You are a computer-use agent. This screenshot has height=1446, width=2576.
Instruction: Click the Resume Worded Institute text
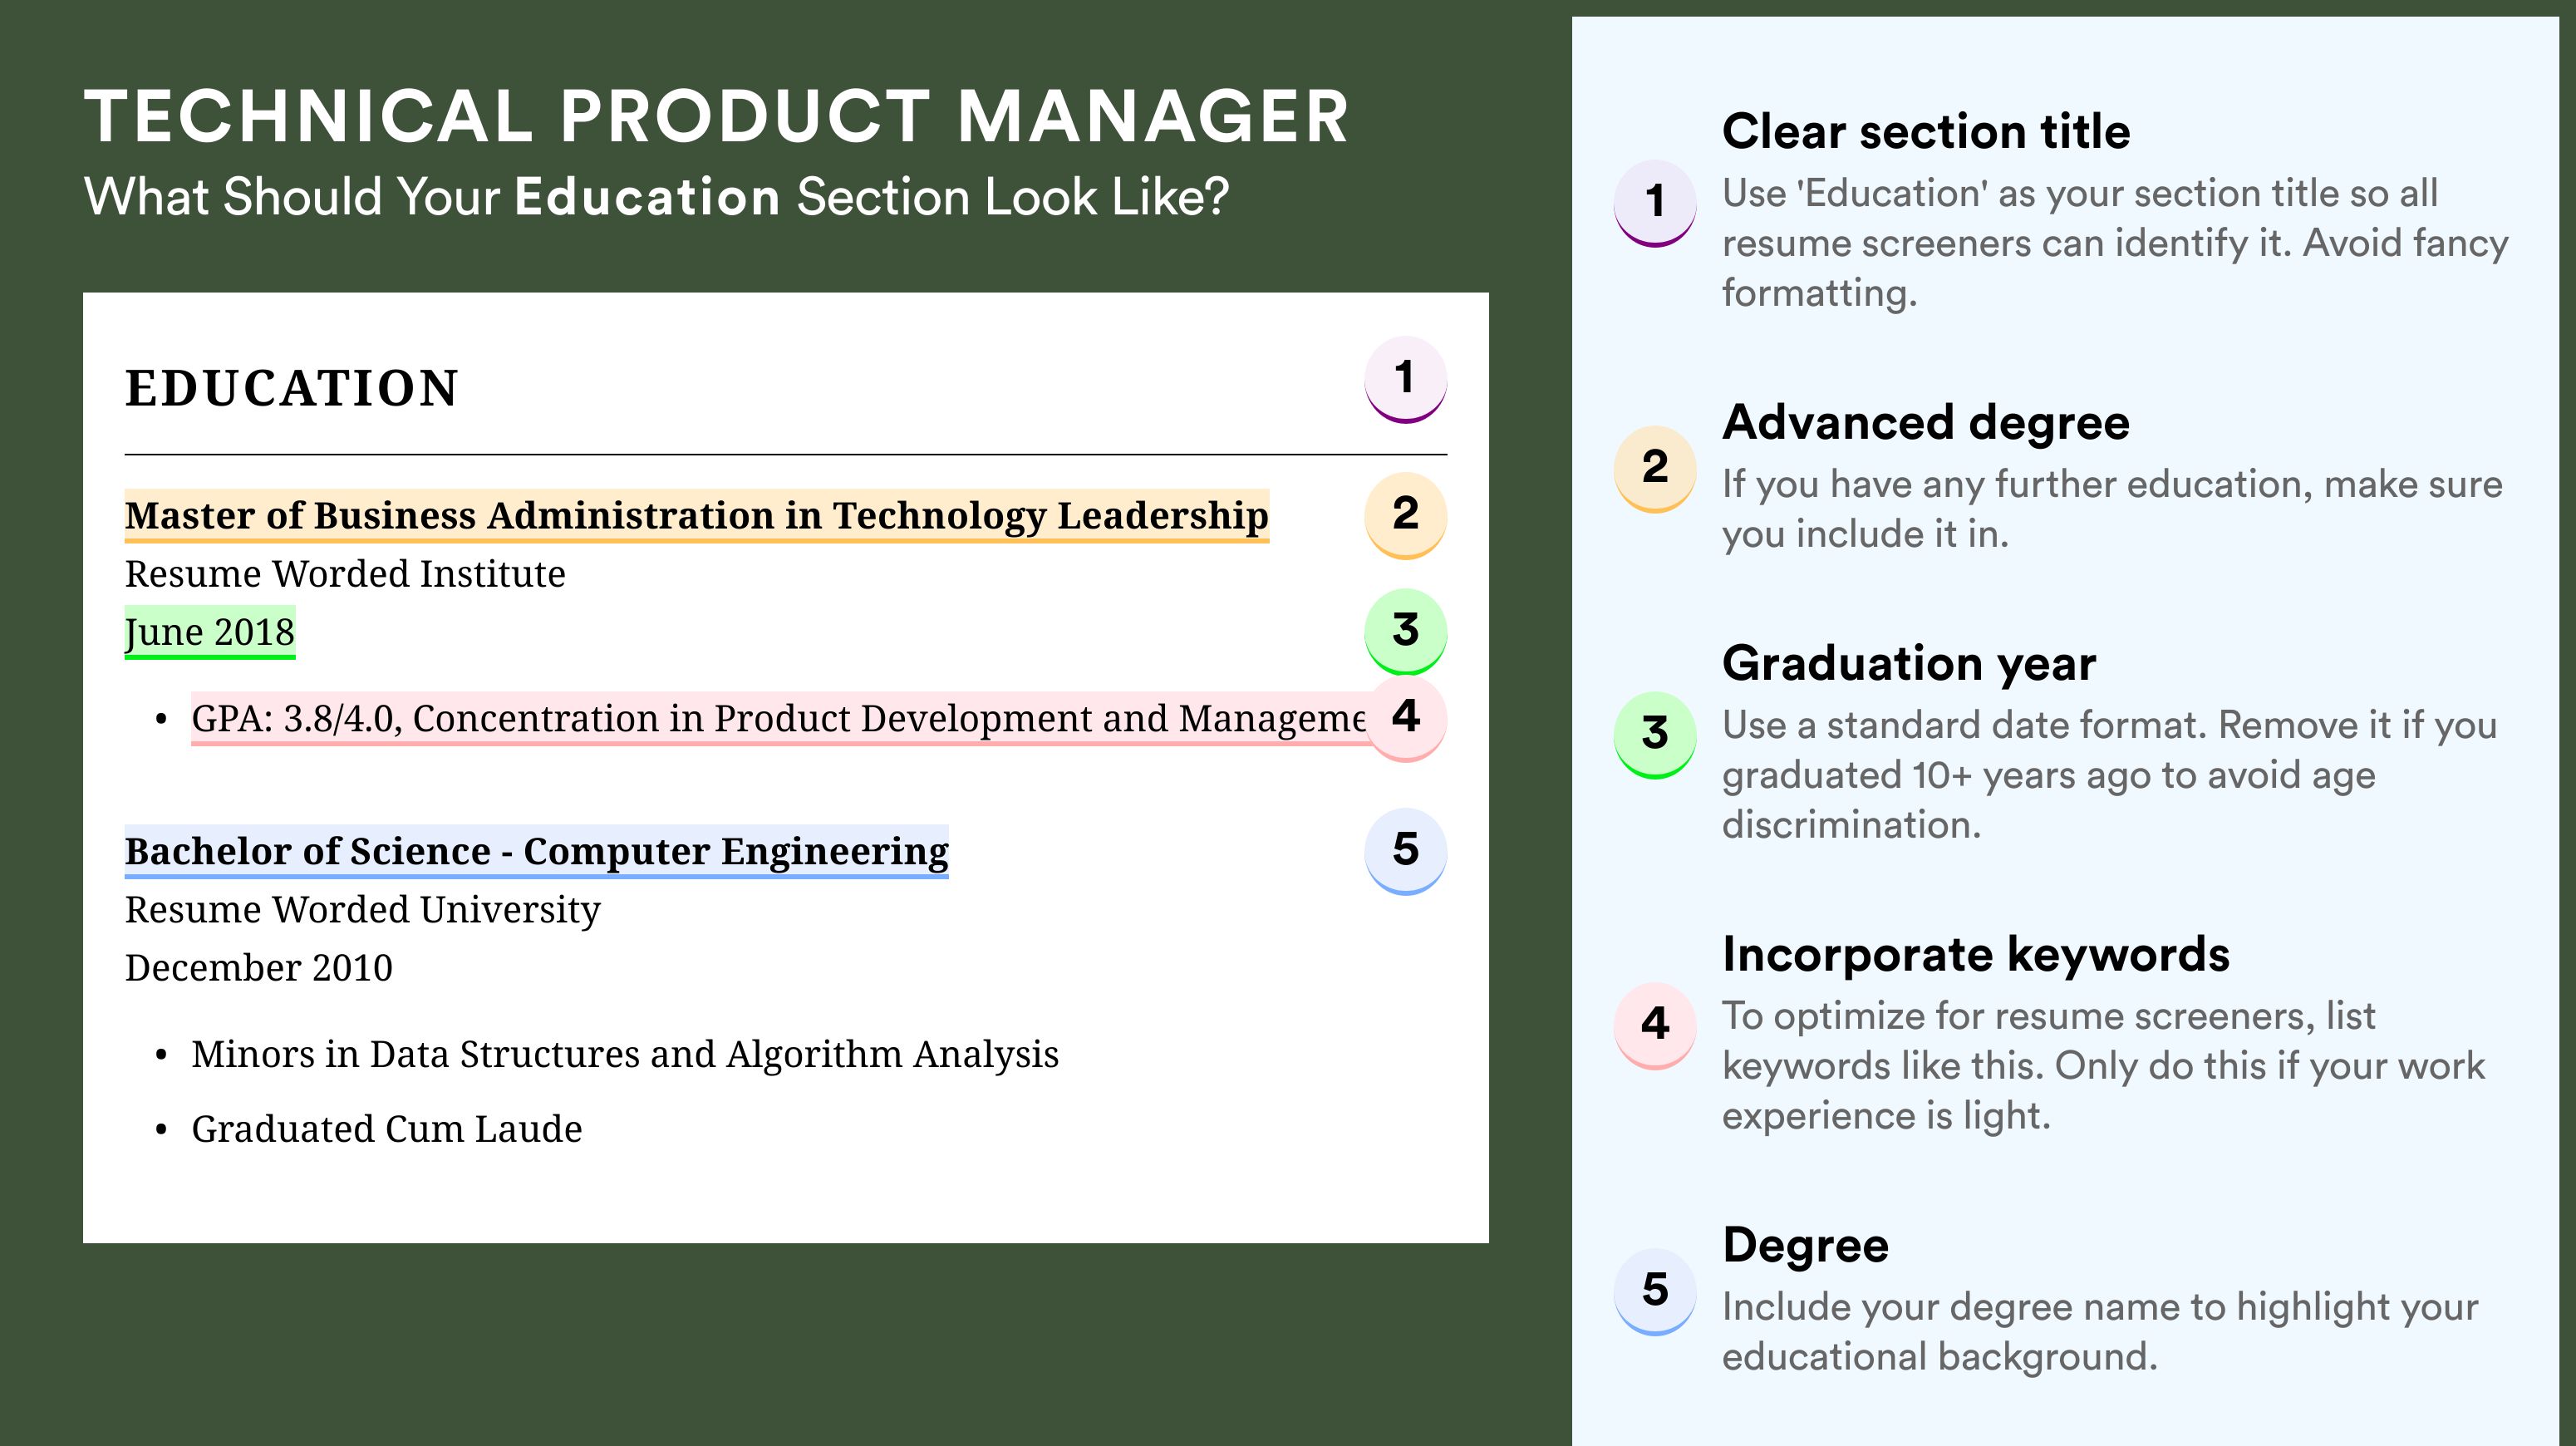[345, 574]
